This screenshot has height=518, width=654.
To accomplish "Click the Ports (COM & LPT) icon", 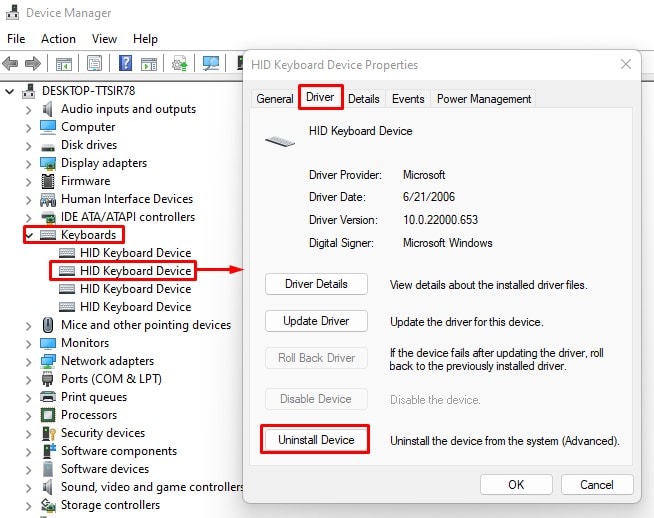I will point(48,379).
